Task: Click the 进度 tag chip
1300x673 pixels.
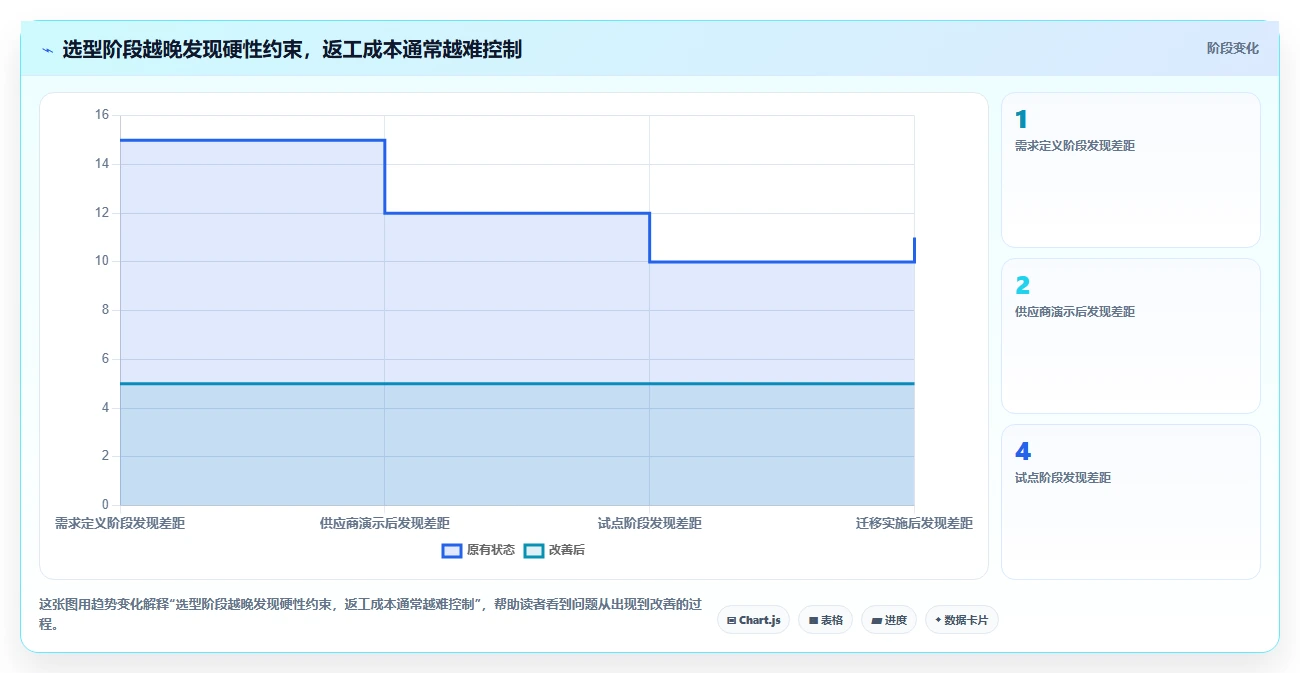Action: pyautogui.click(x=889, y=620)
